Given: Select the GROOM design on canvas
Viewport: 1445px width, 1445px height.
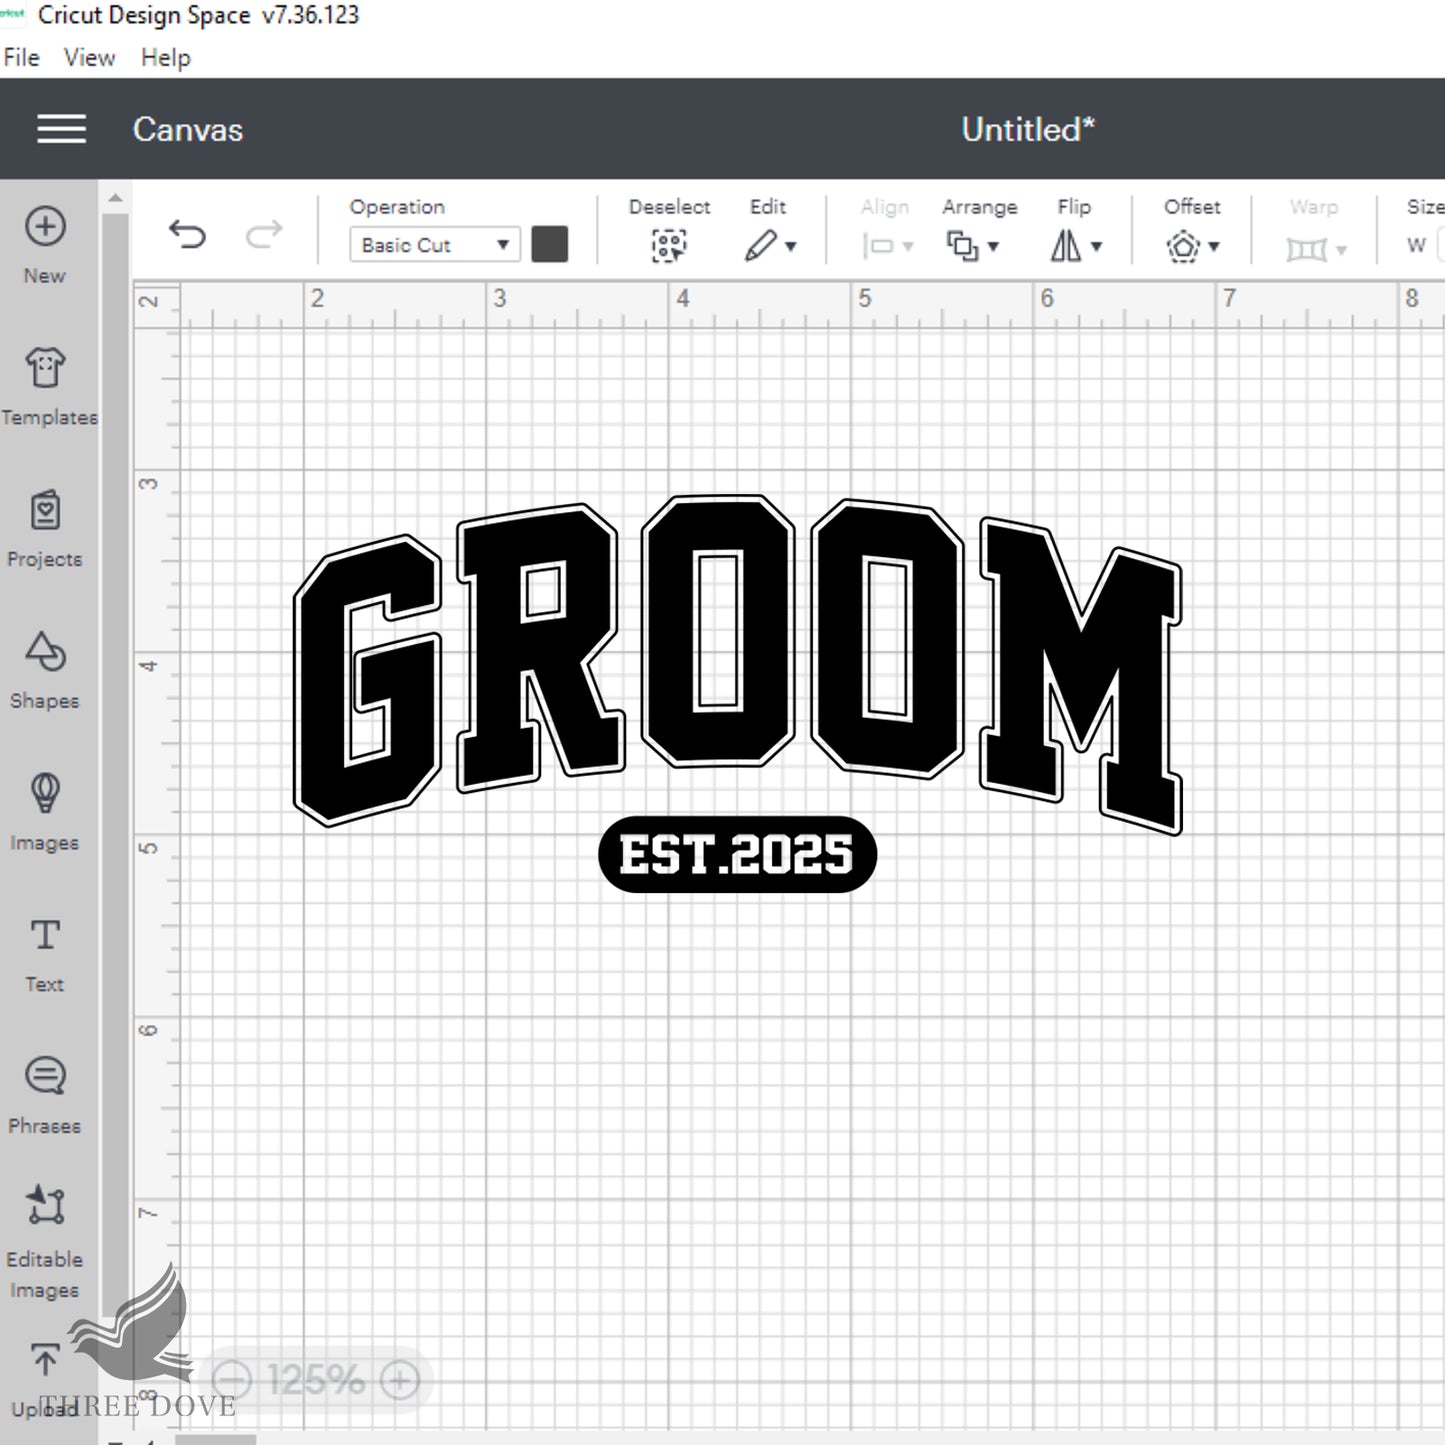Looking at the screenshot, I should pos(738,665).
